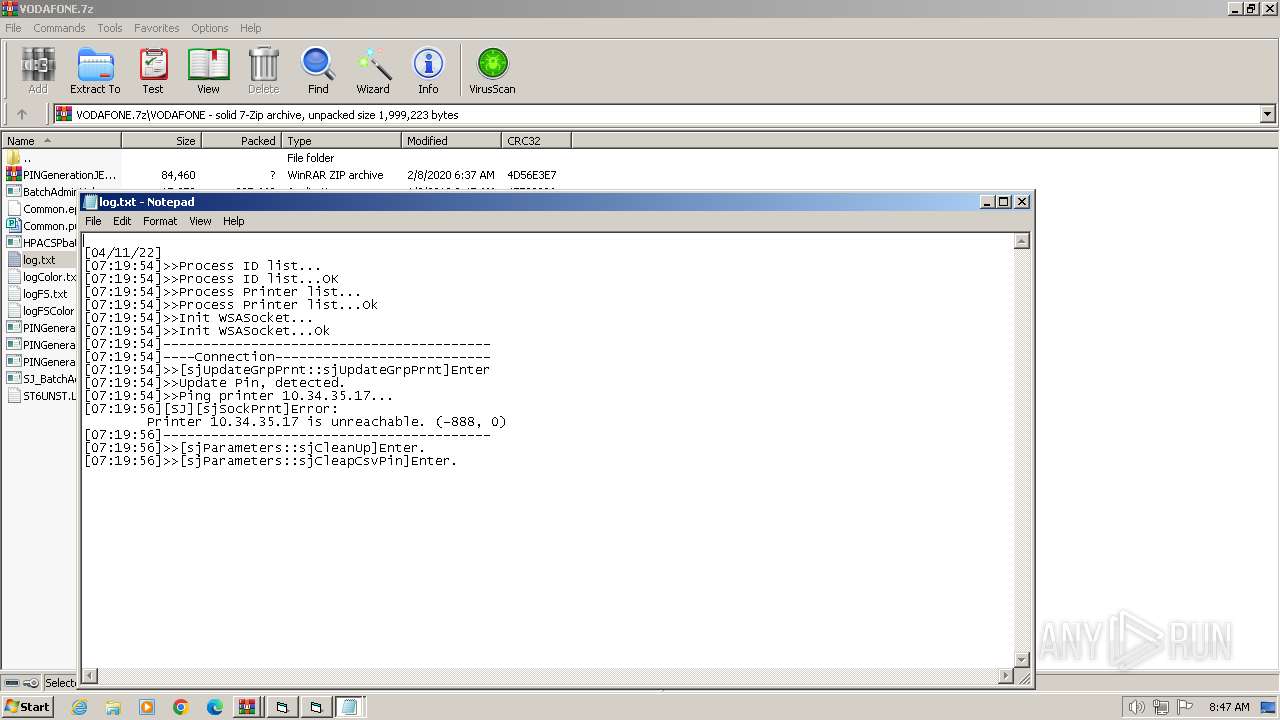Run Test on the archive
Image resolution: width=1280 pixels, height=720 pixels.
(153, 70)
